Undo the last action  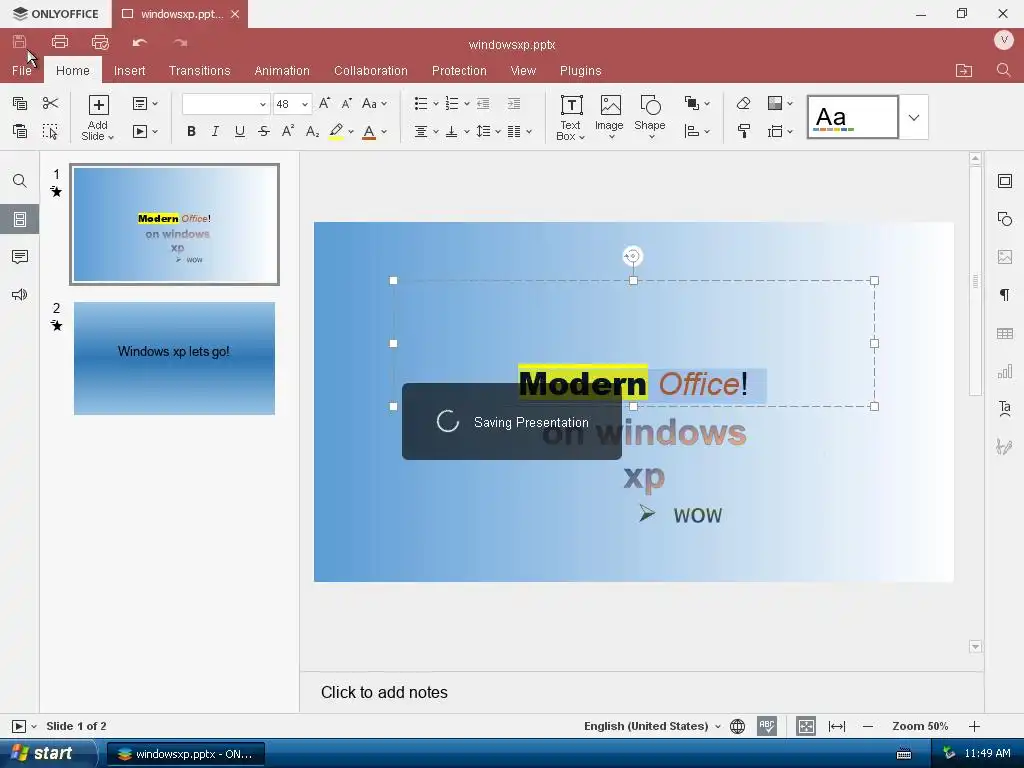(x=140, y=42)
